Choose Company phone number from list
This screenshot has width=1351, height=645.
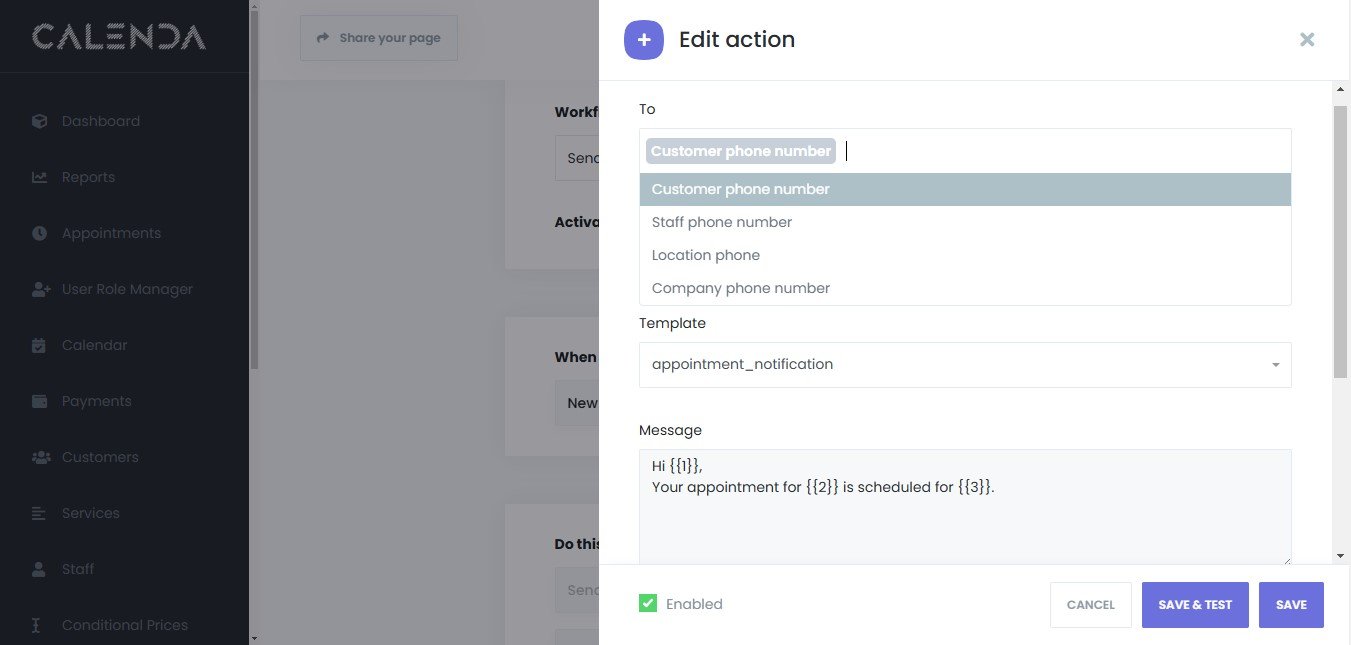point(740,288)
